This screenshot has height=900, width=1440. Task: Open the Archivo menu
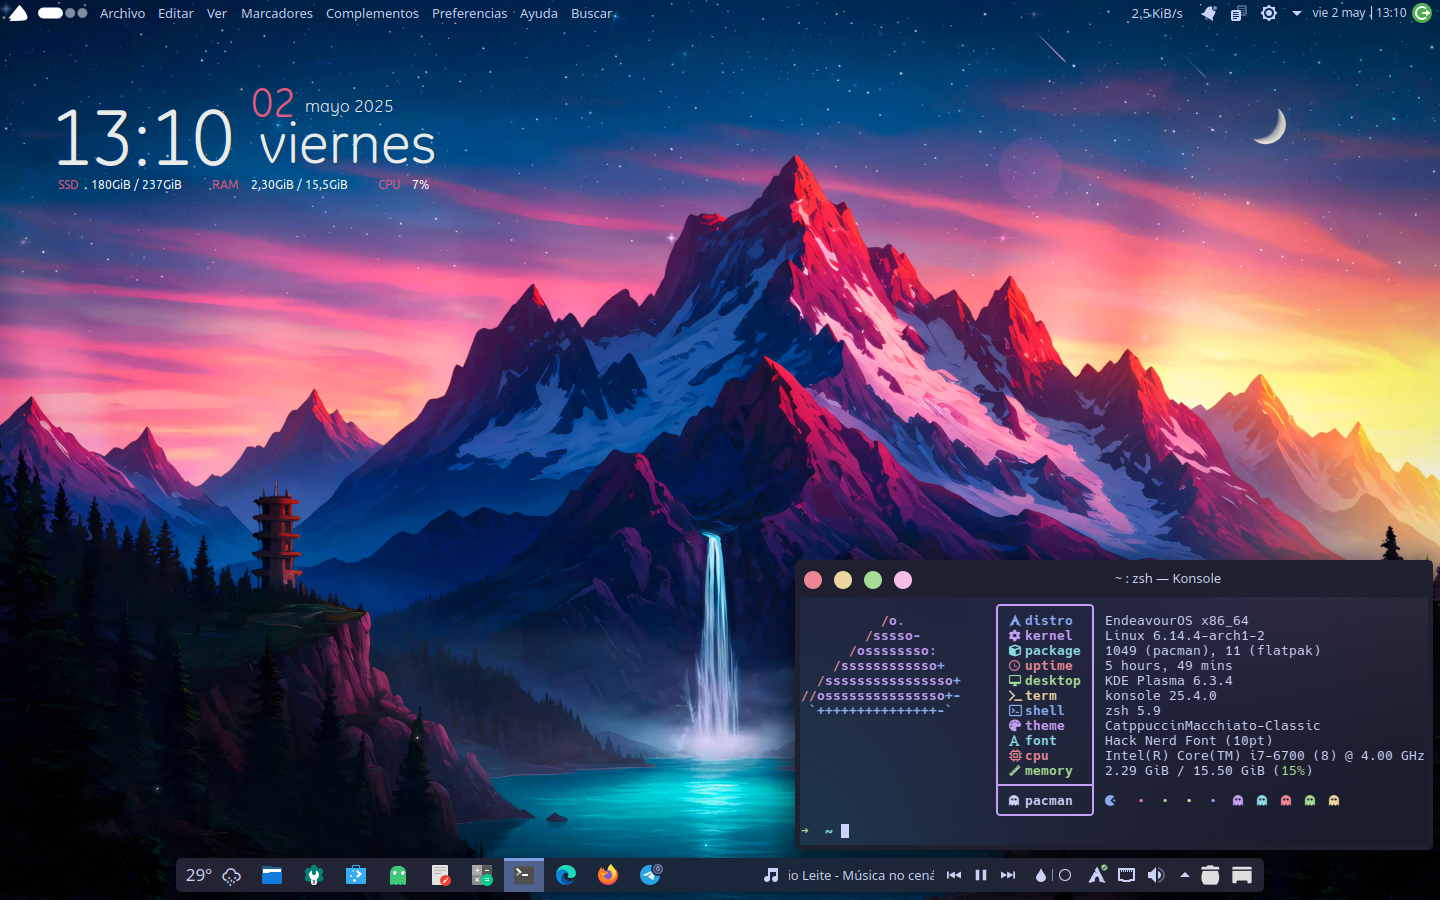[122, 13]
